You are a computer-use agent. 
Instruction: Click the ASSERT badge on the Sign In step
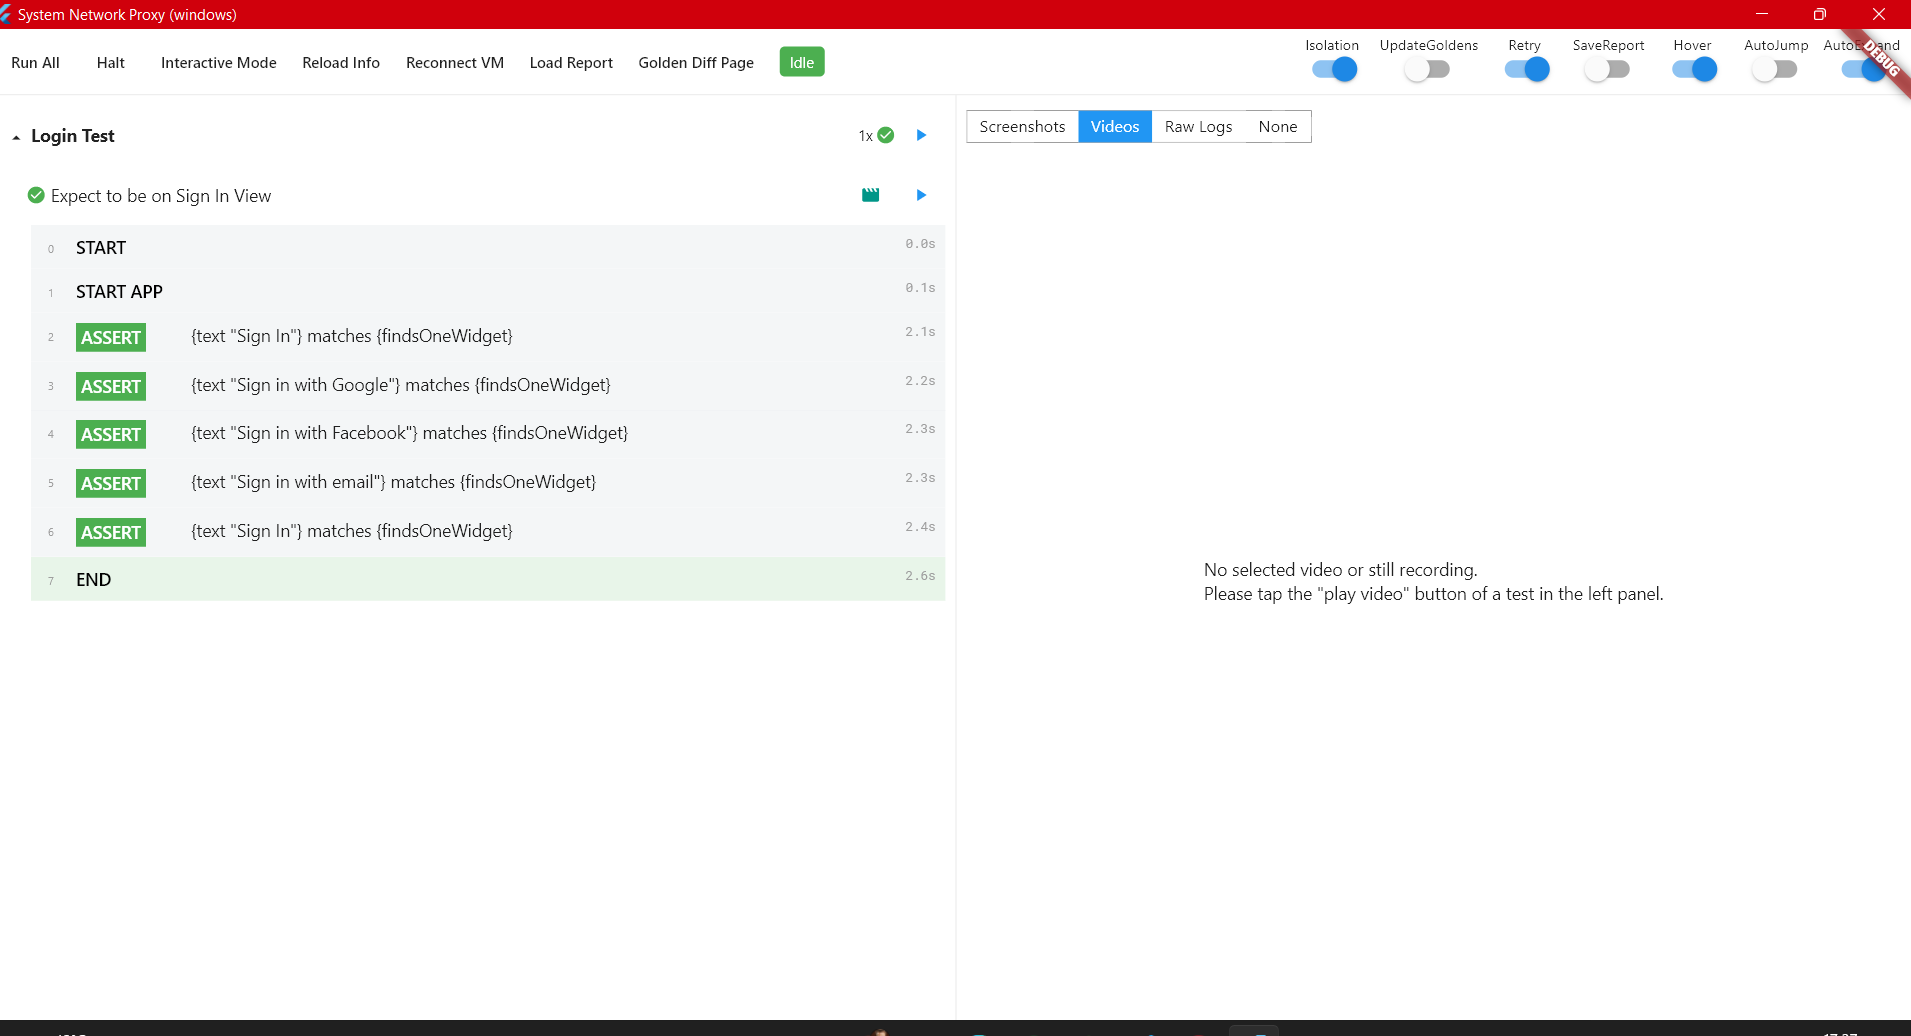(110, 337)
